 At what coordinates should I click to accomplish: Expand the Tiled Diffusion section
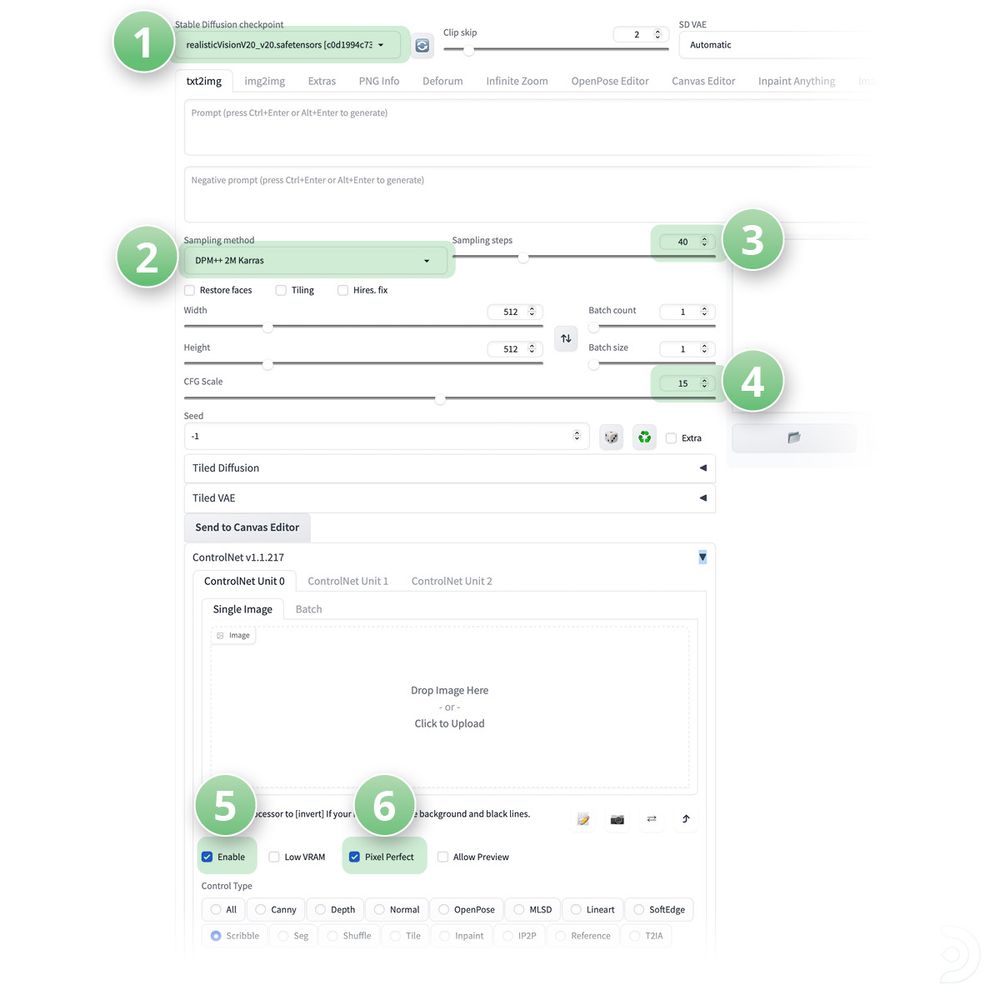tap(449, 467)
